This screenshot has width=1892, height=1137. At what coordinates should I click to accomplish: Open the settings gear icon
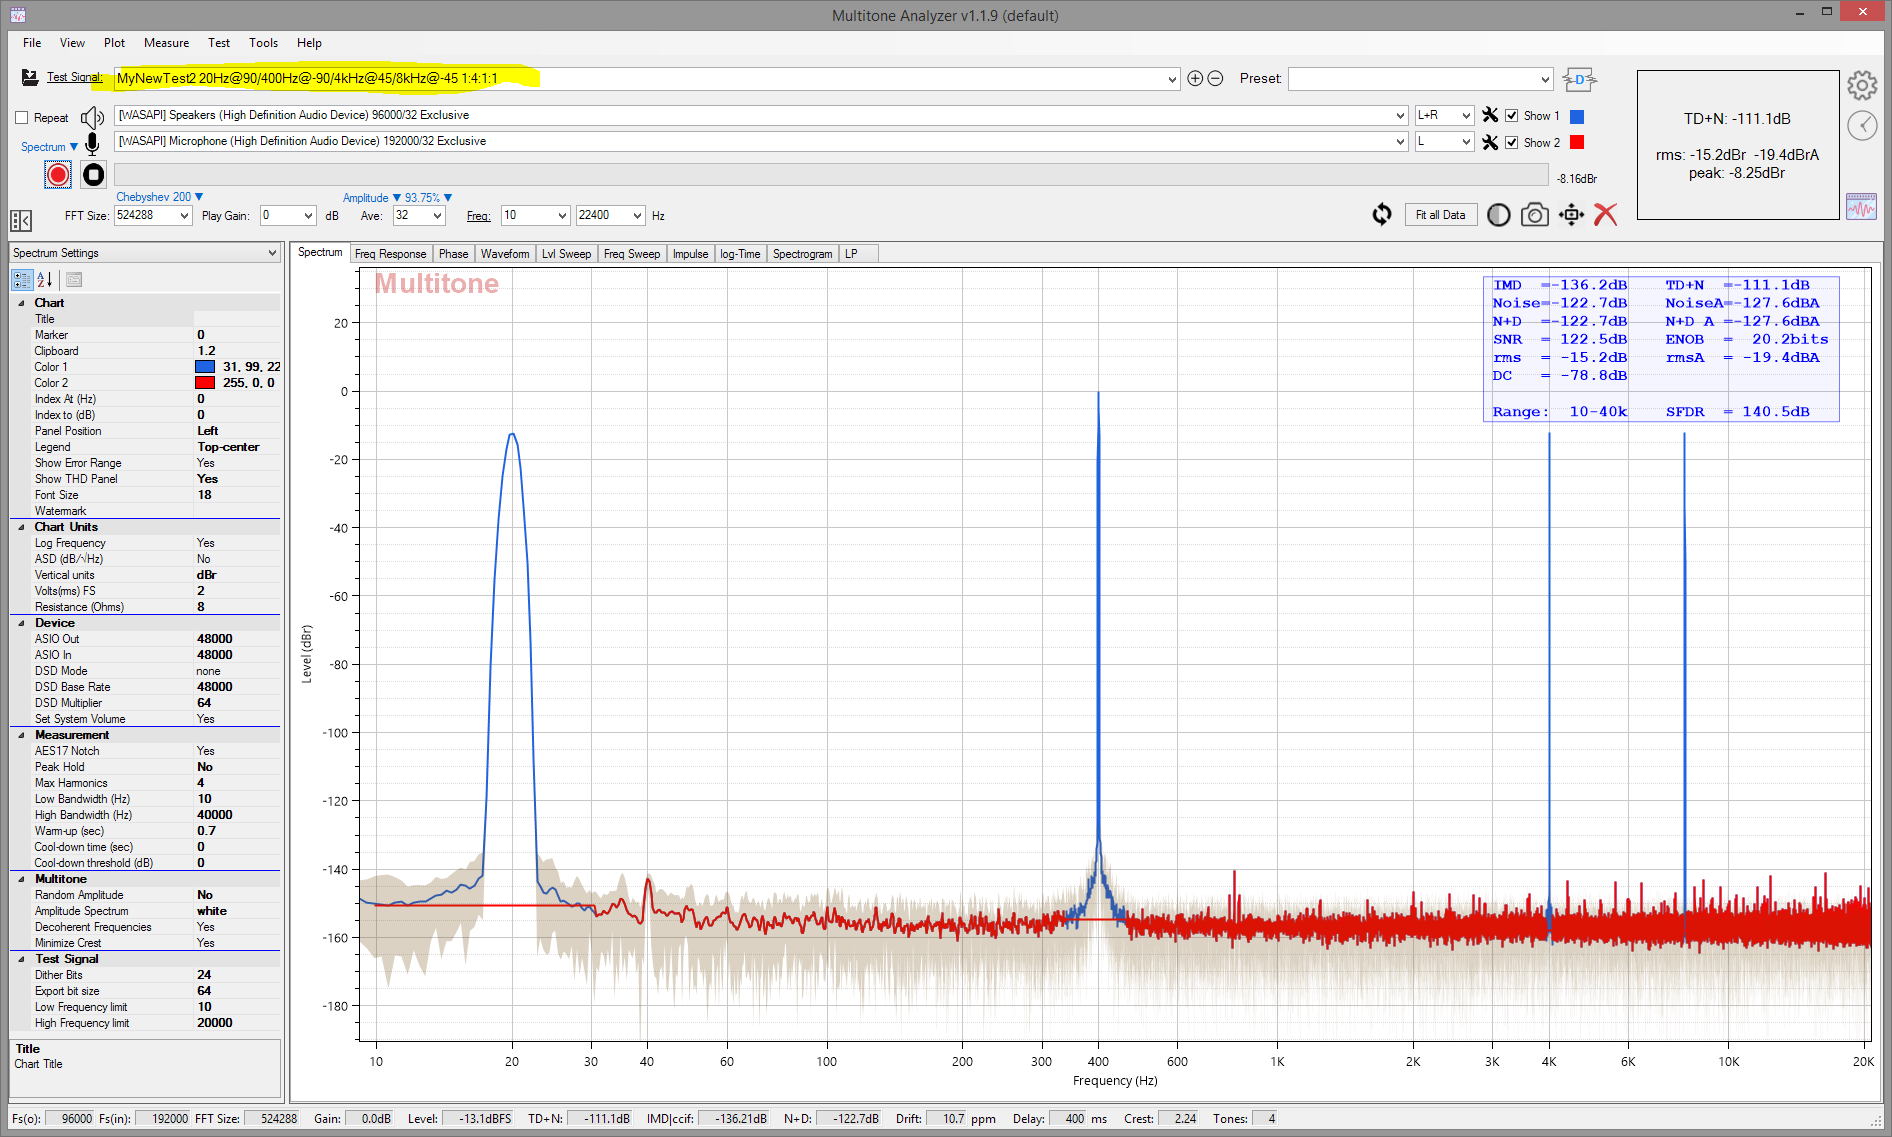pos(1862,86)
